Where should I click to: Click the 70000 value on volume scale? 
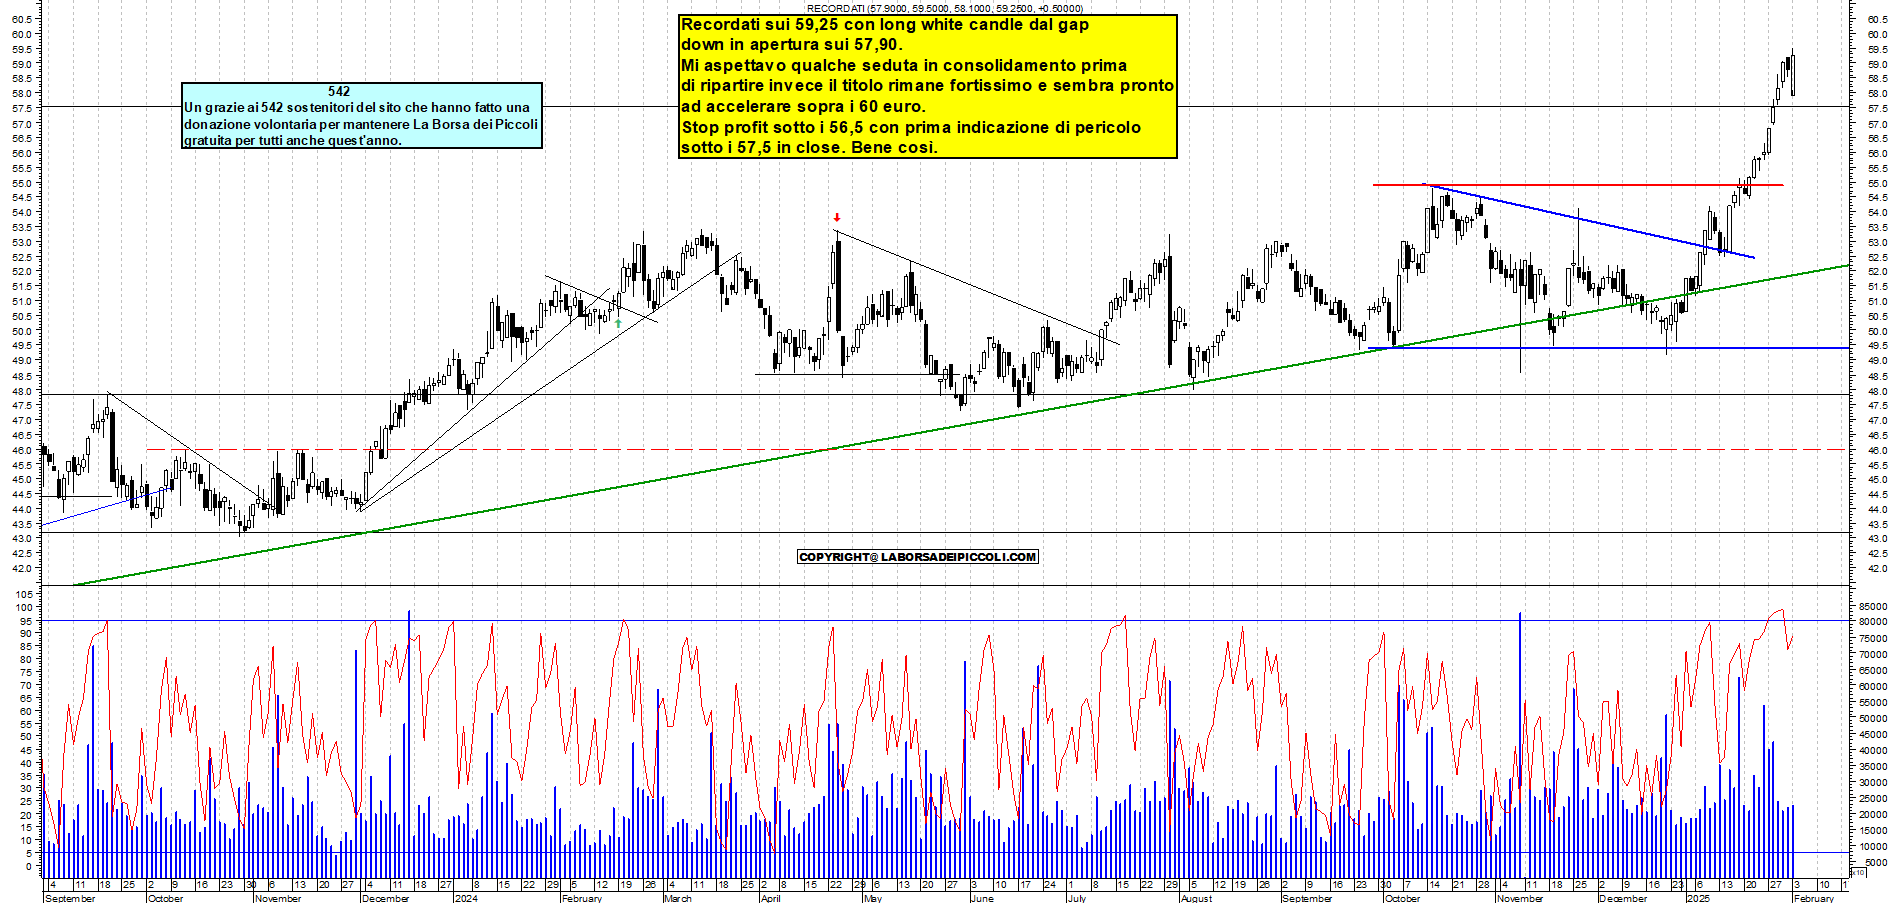pos(1873,654)
